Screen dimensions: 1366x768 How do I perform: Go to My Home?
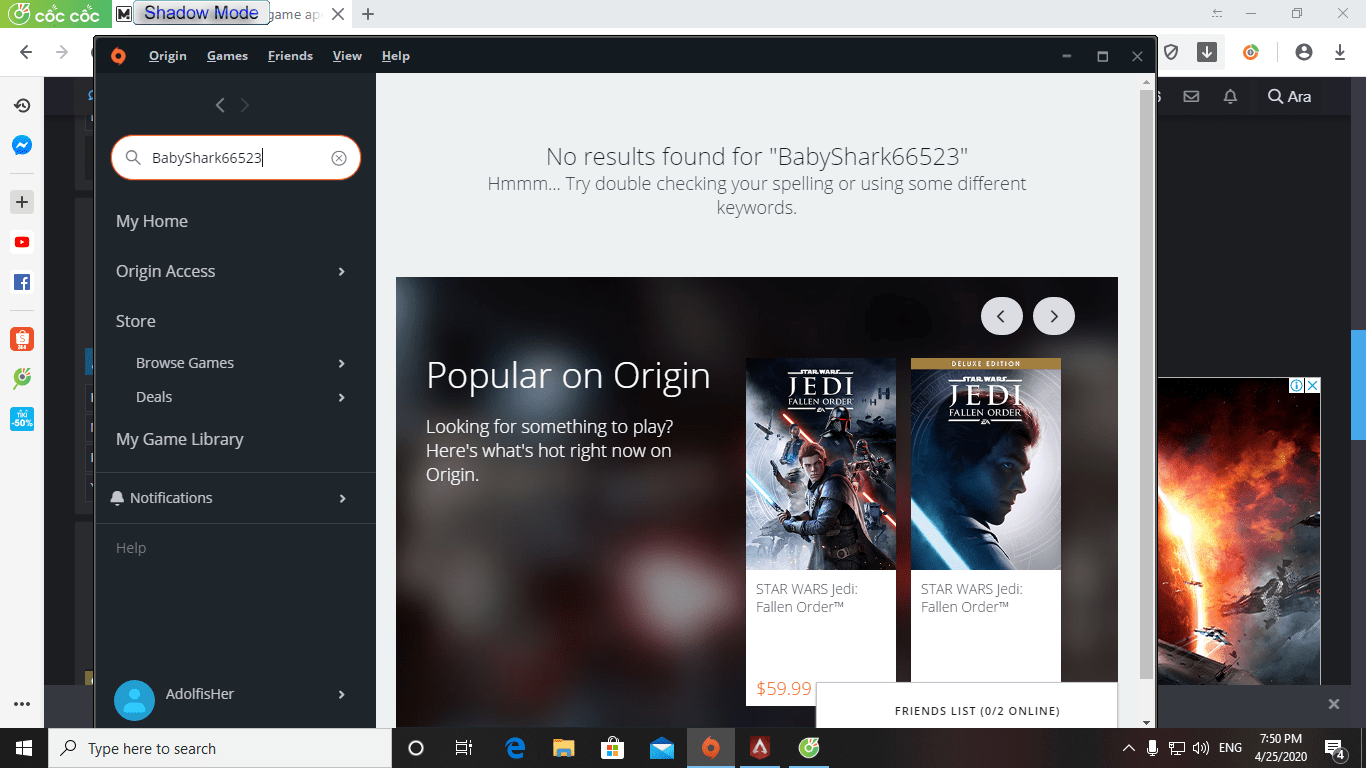point(152,221)
